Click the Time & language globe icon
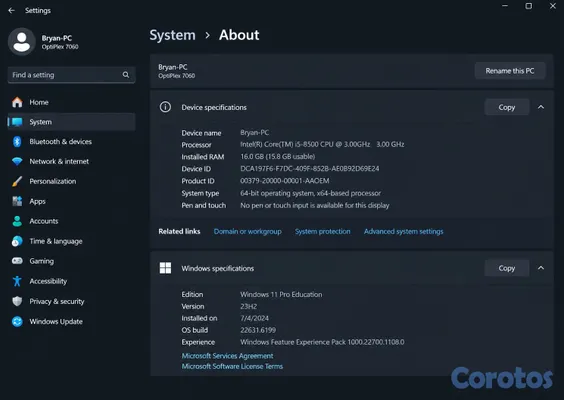The image size is (564, 400). 17,241
